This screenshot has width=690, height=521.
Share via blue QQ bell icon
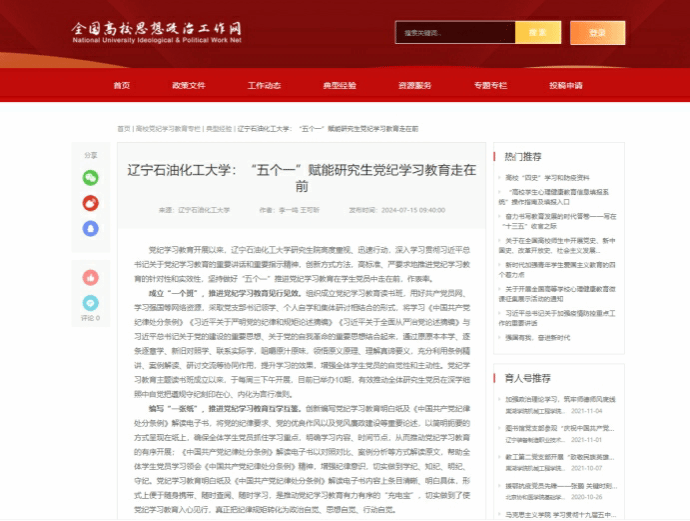91,228
